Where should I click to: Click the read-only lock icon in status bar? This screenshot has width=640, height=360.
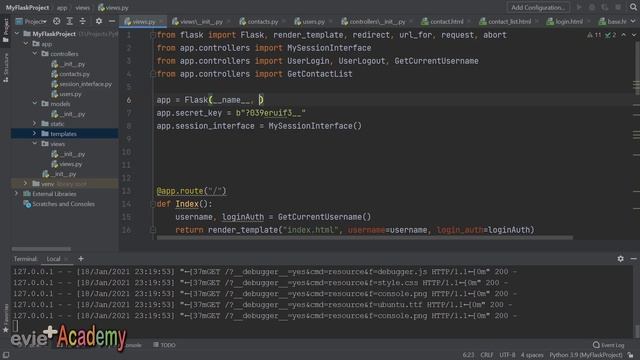coord(631,356)
